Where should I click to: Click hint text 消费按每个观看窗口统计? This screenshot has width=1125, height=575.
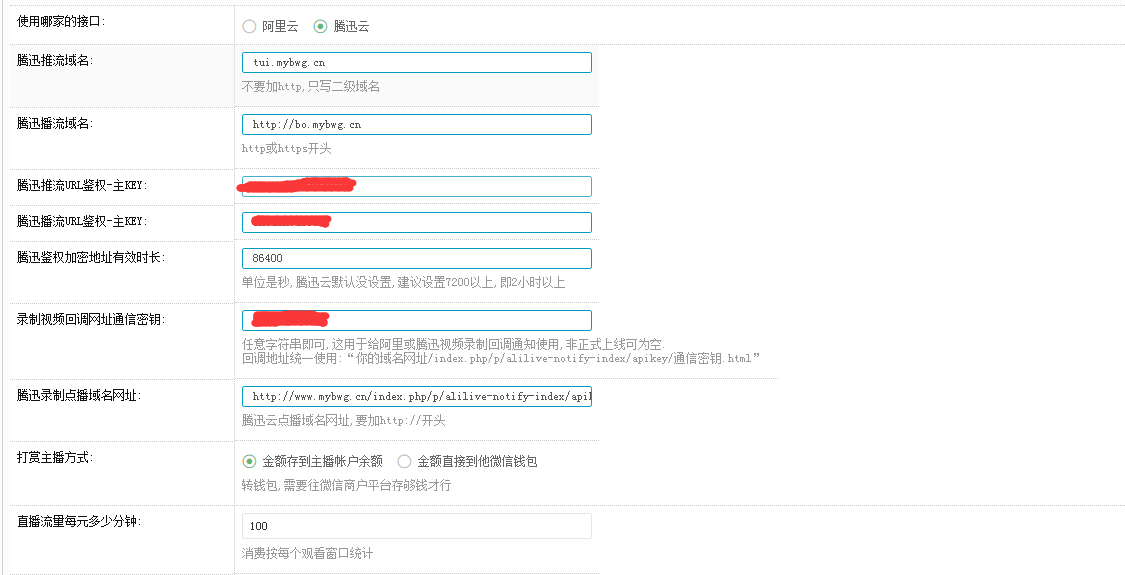307,553
